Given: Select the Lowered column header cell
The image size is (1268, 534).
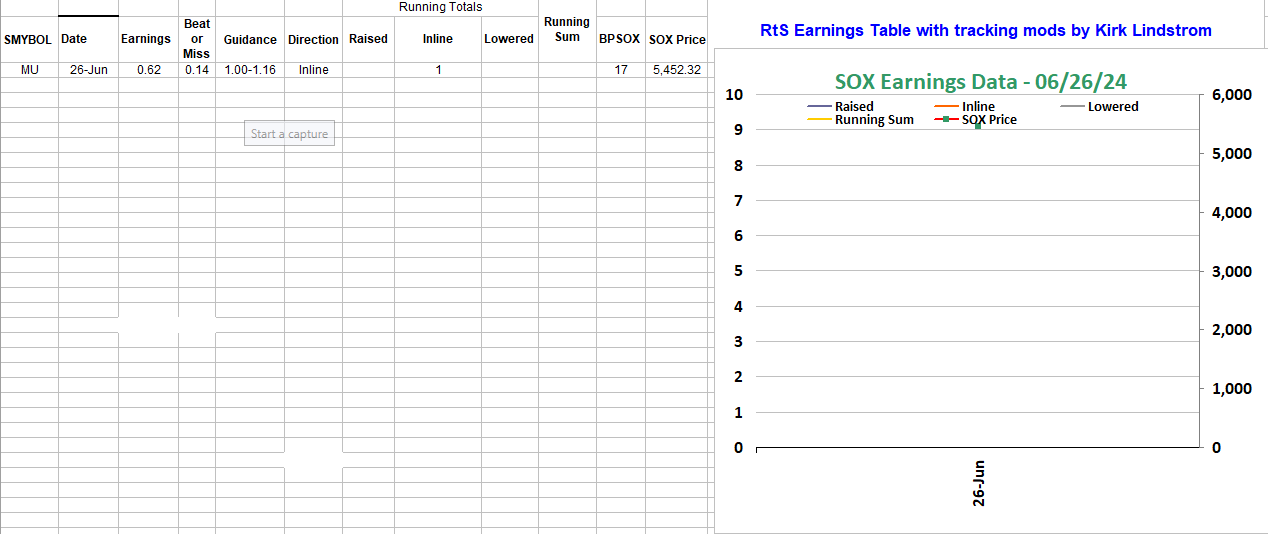Looking at the screenshot, I should [509, 40].
